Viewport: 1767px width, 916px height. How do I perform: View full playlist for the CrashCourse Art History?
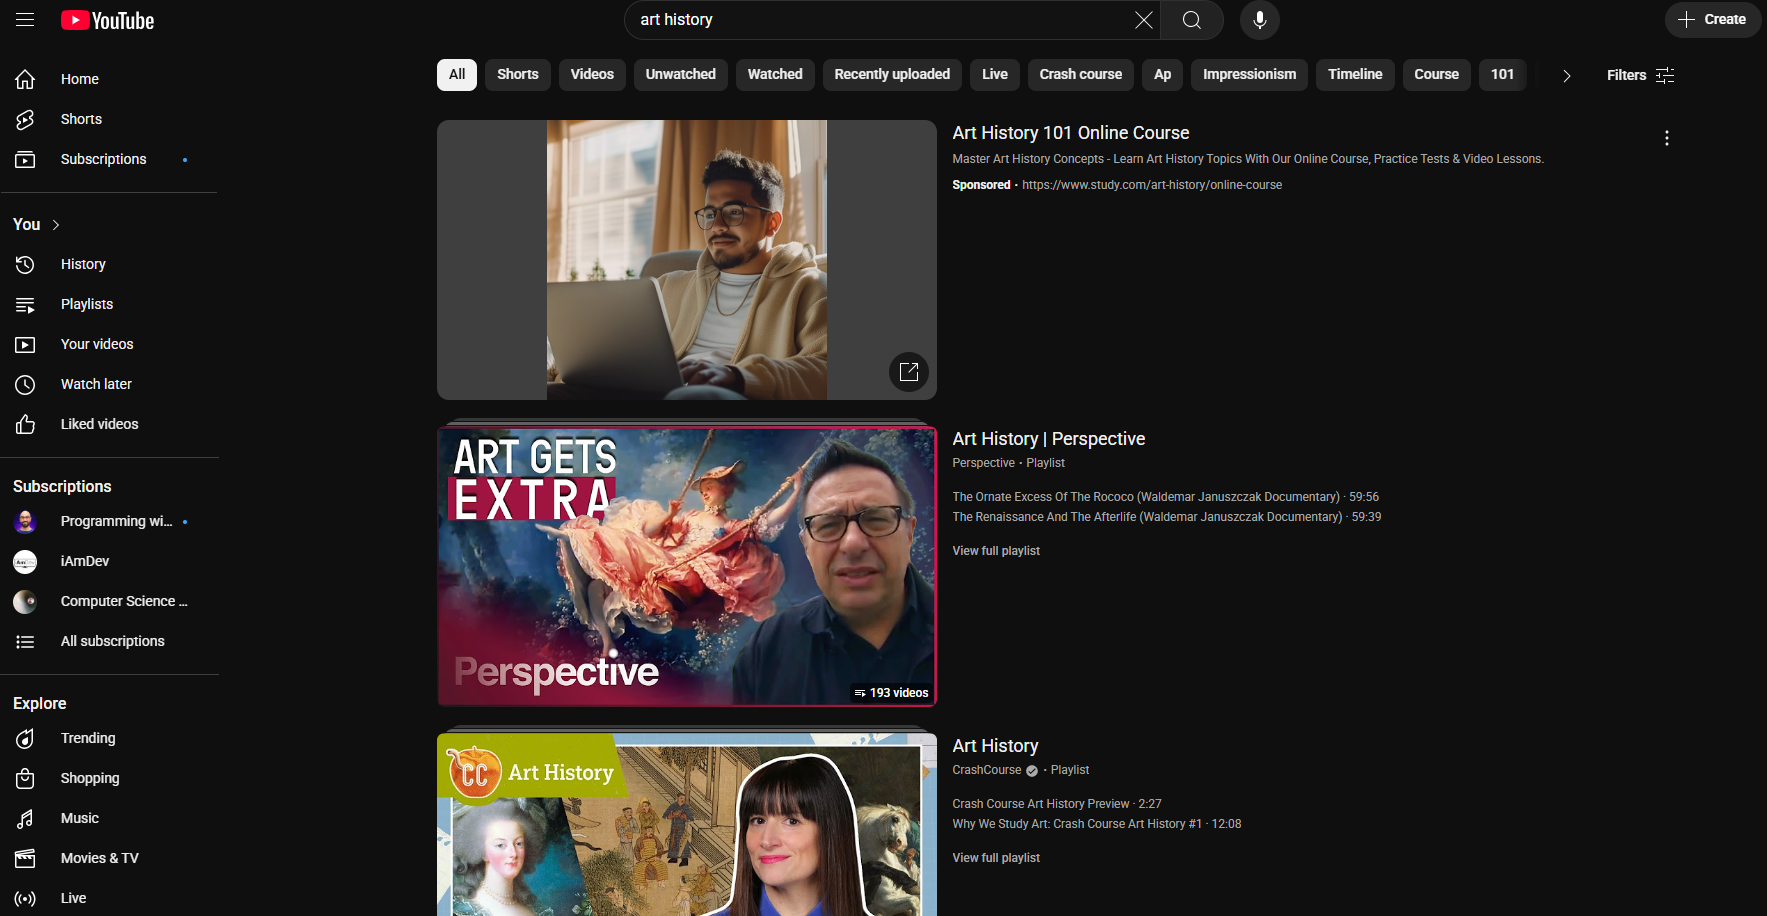pyautogui.click(x=995, y=857)
